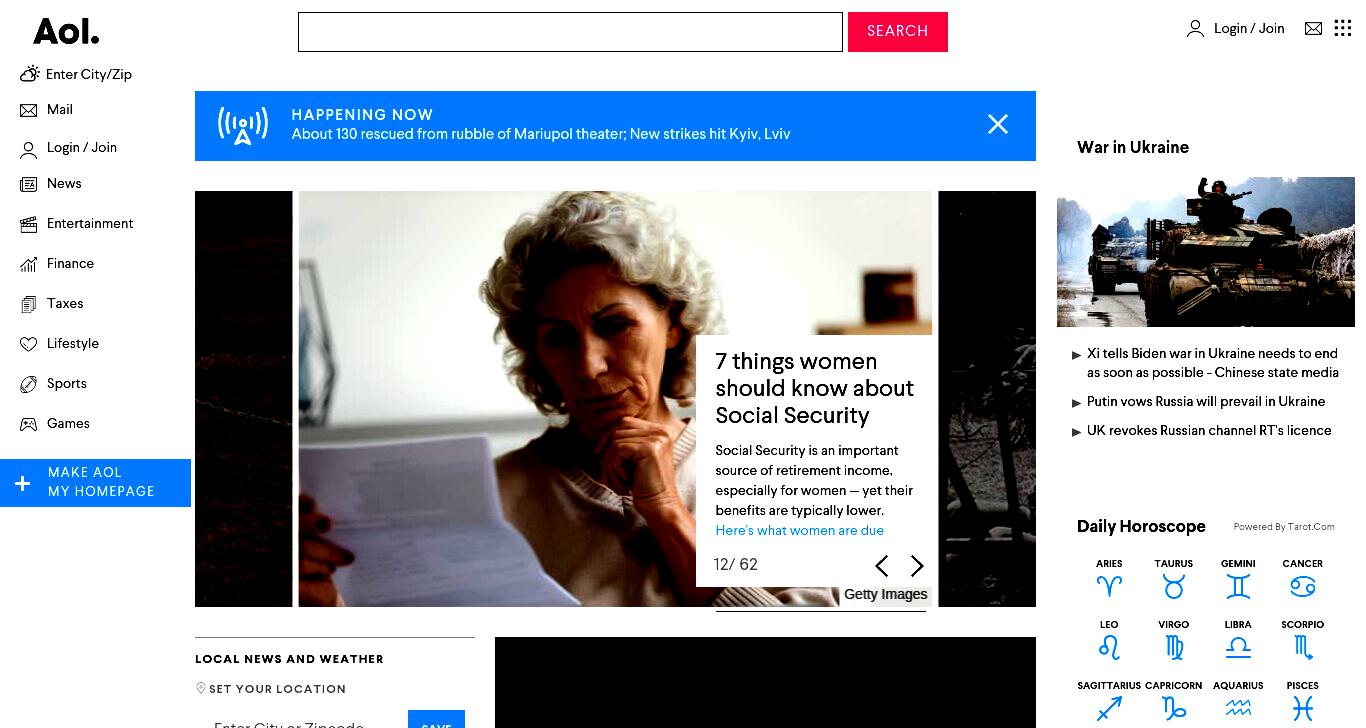Open the Taurus horoscope sign
The height and width of the screenshot is (728, 1366).
click(x=1174, y=586)
